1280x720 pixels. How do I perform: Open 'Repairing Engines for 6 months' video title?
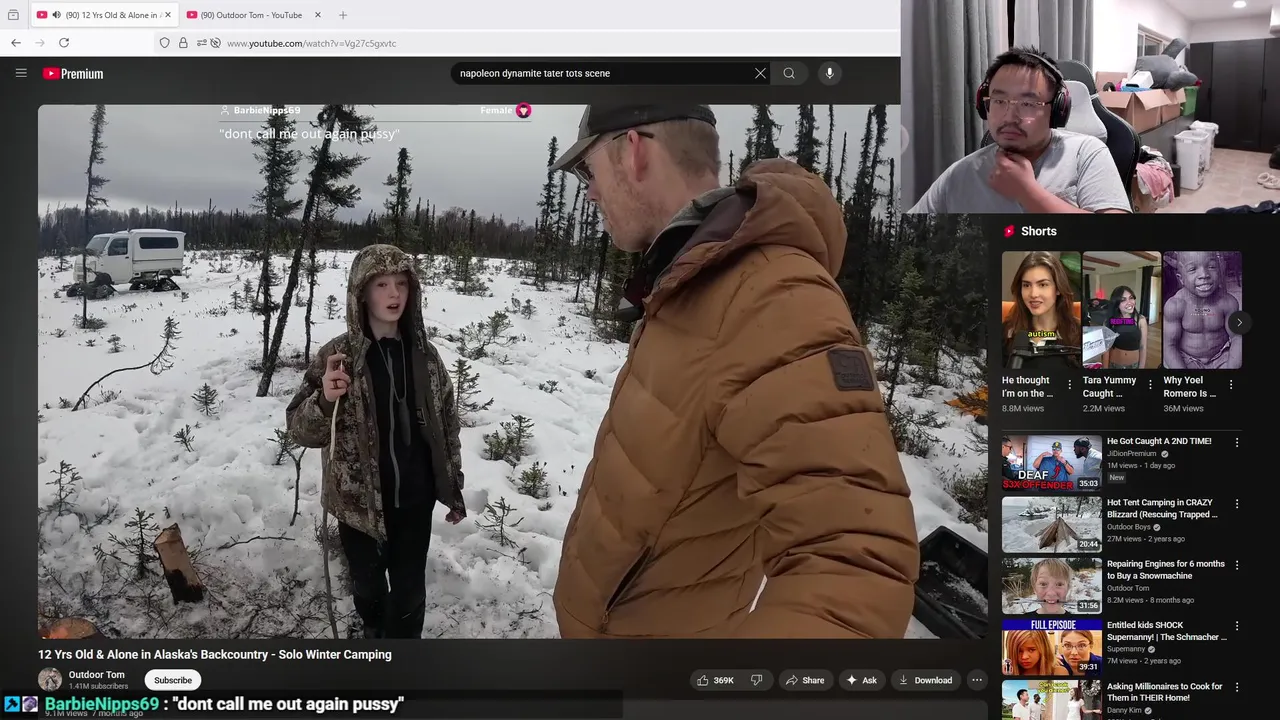pyautogui.click(x=1166, y=570)
